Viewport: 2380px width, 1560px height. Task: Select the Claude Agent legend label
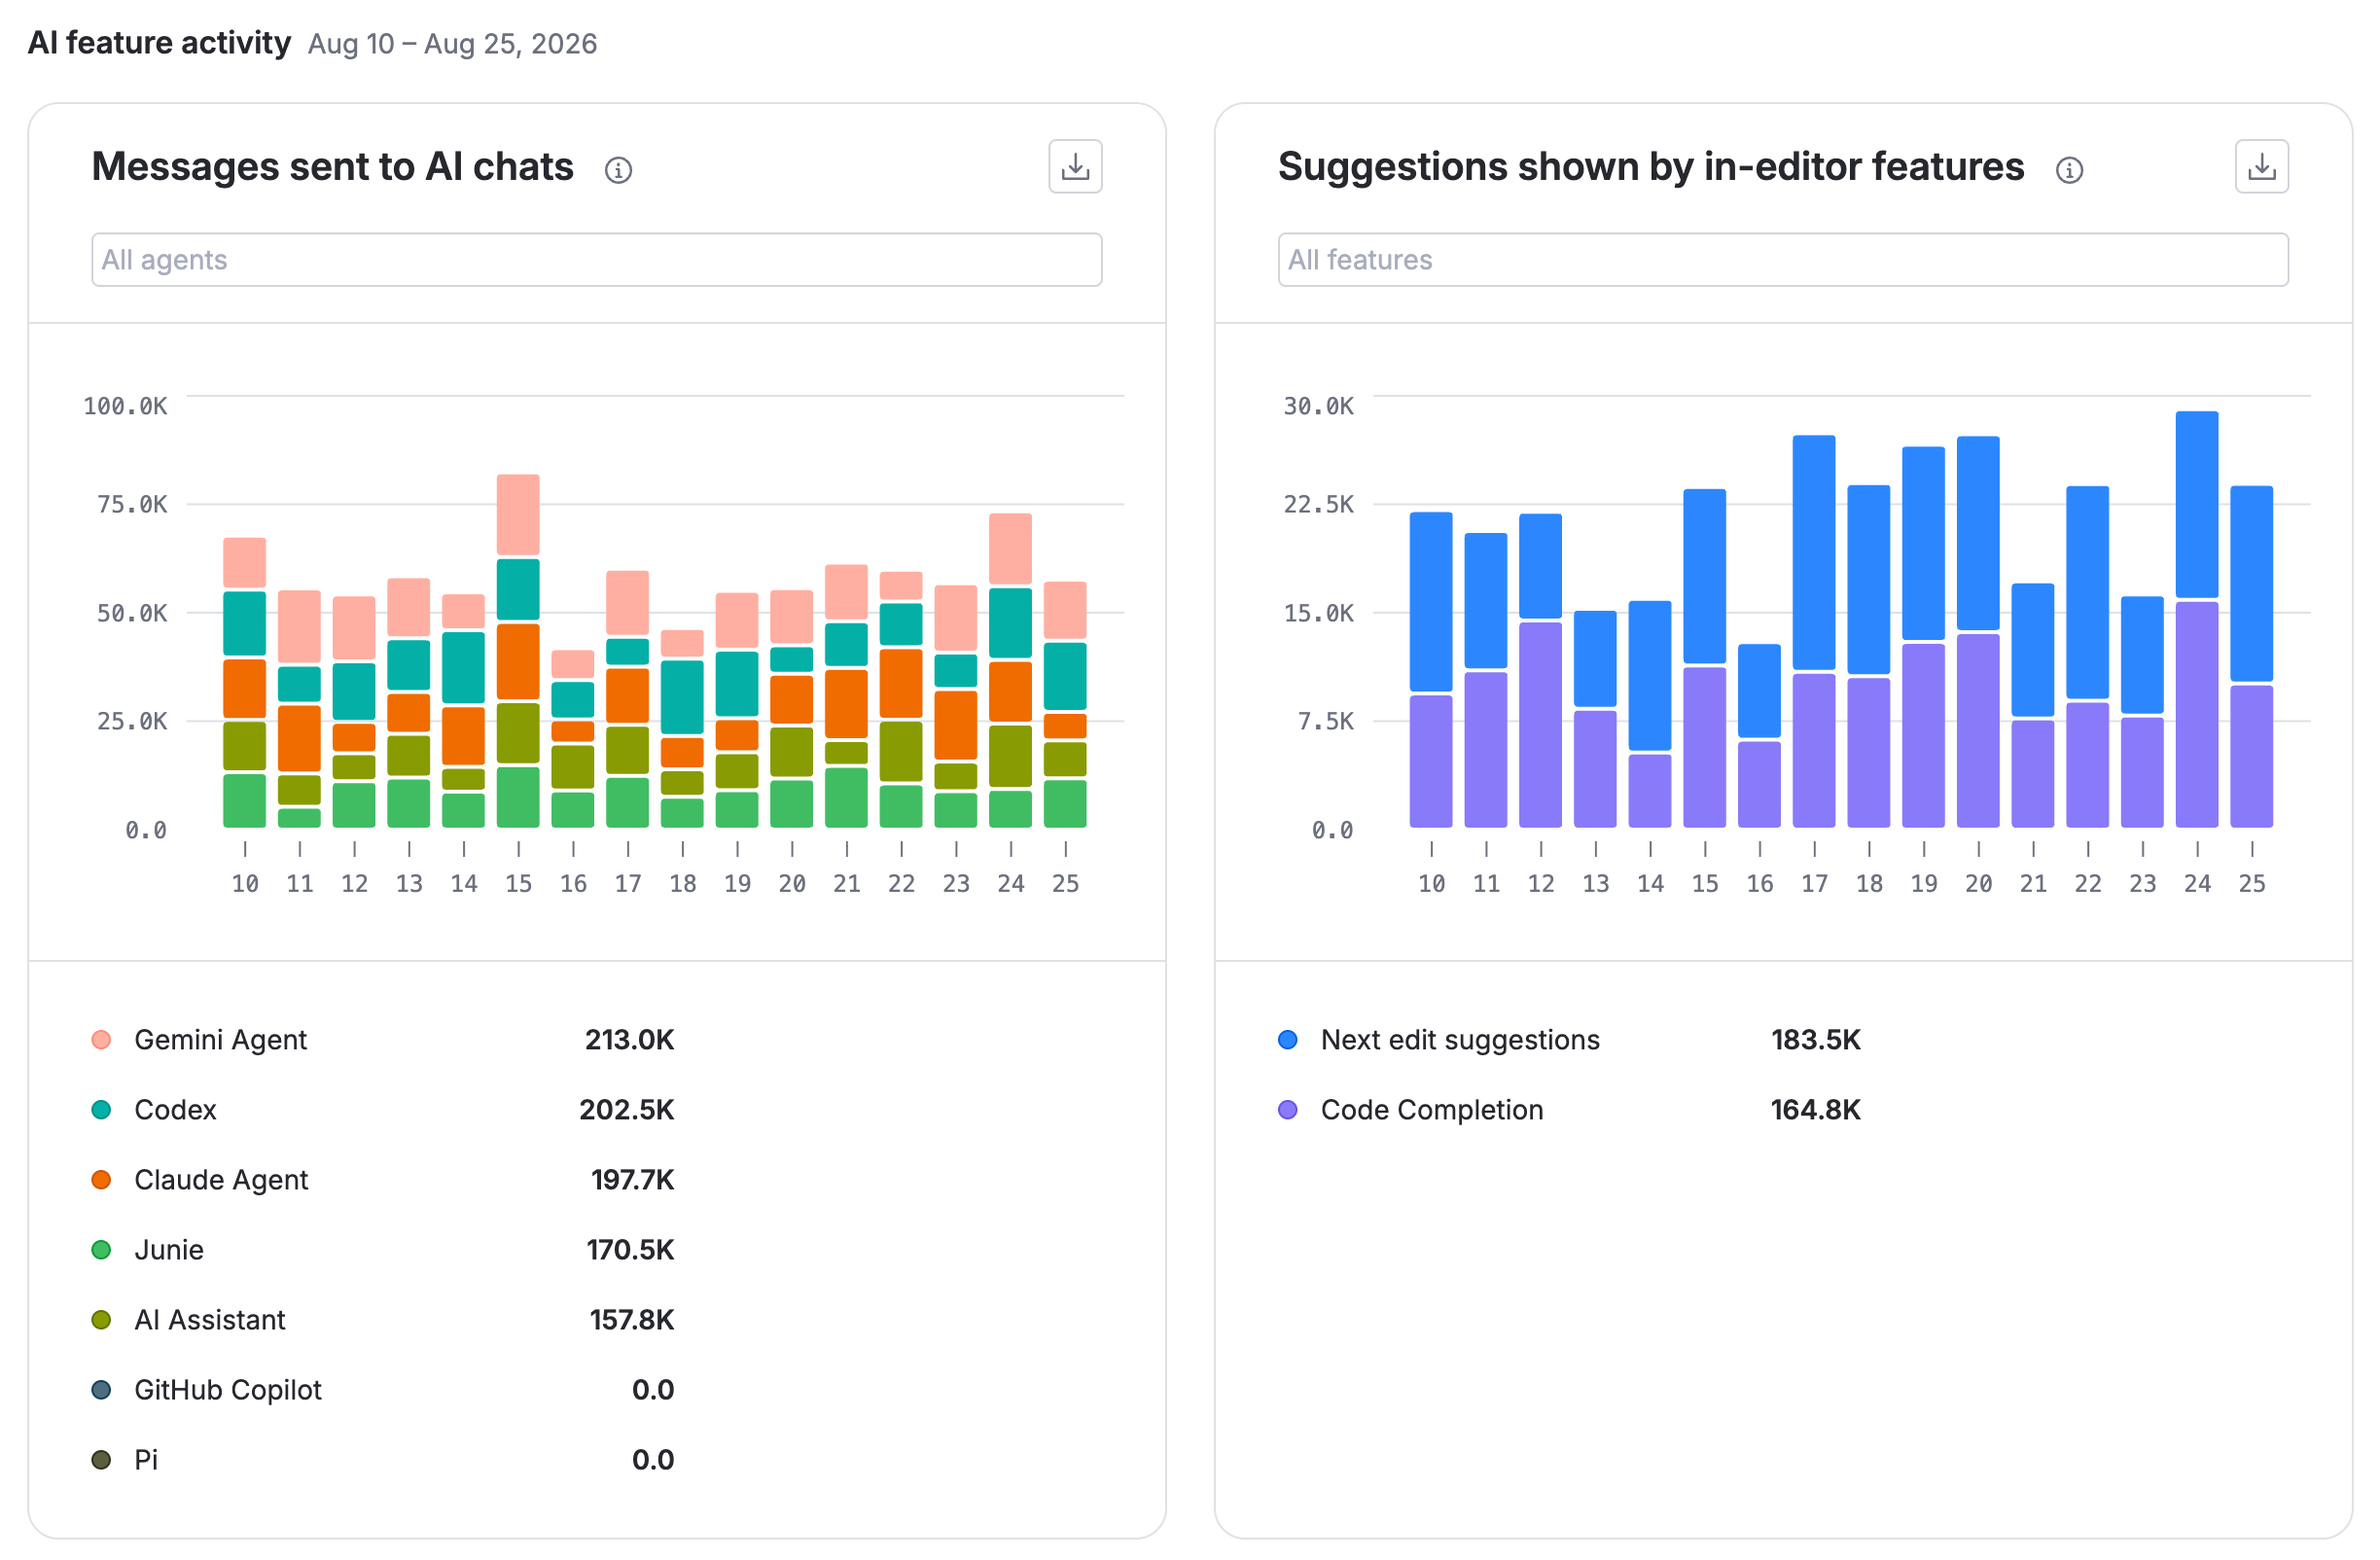(x=221, y=1180)
